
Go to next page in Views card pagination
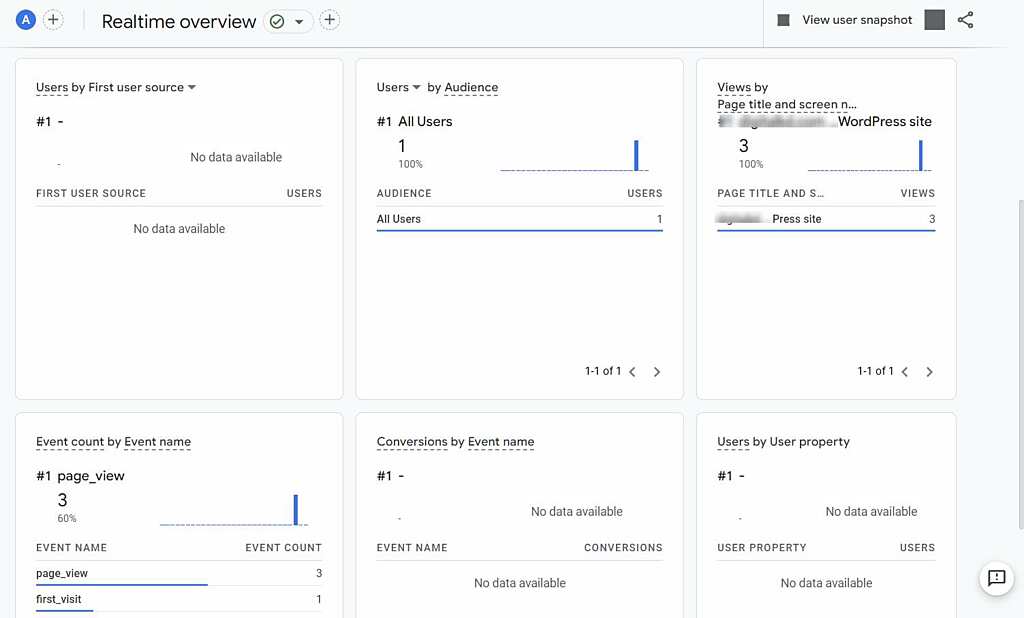coord(929,372)
